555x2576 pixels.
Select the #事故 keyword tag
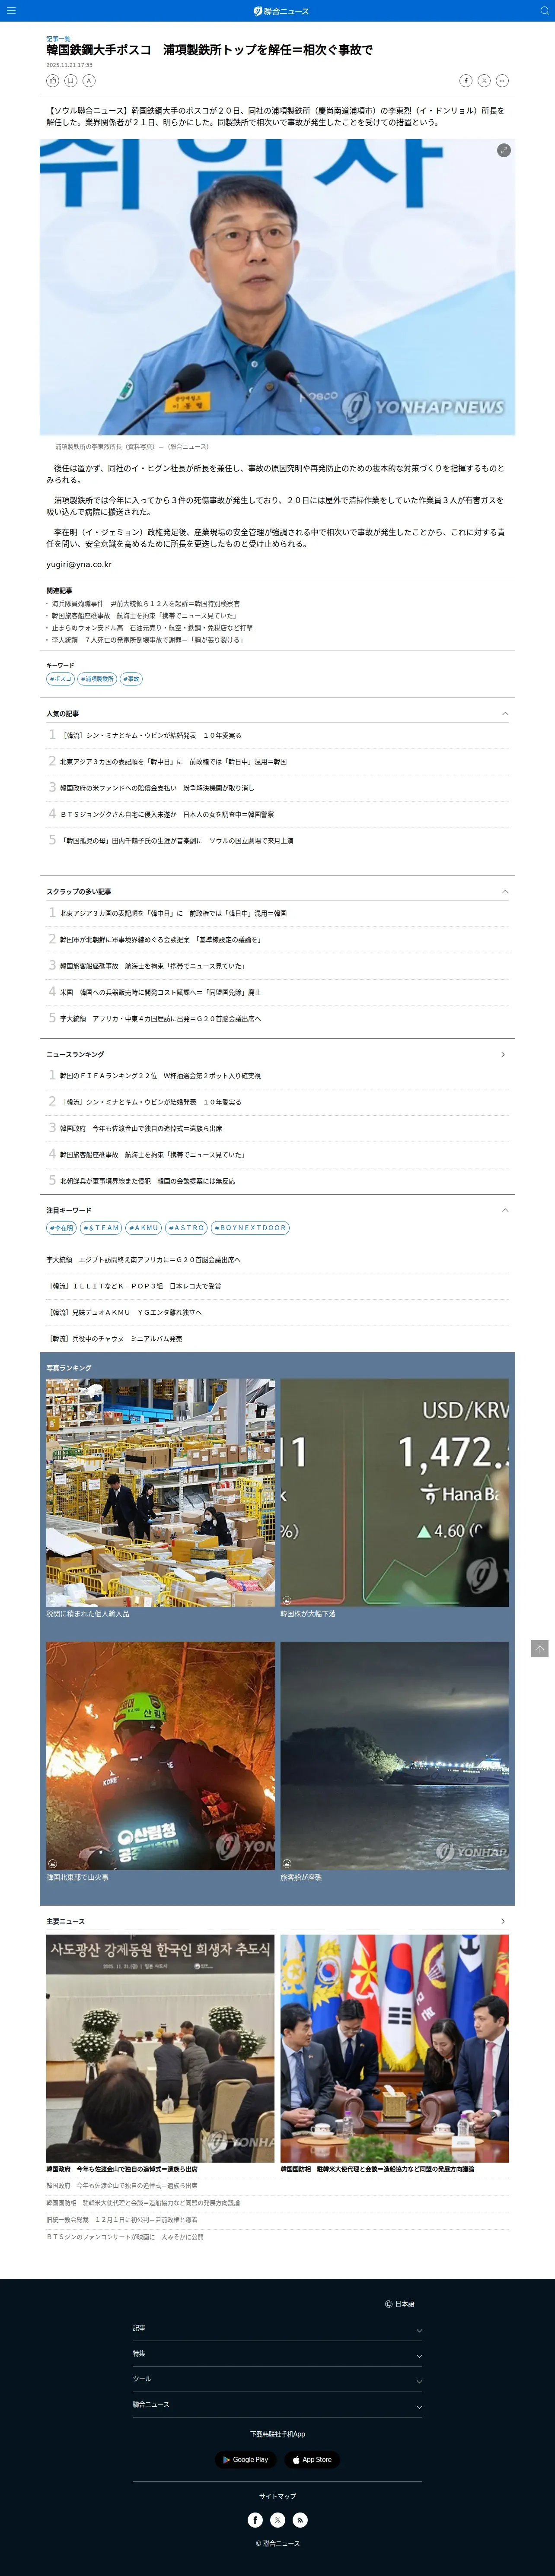pyautogui.click(x=131, y=679)
